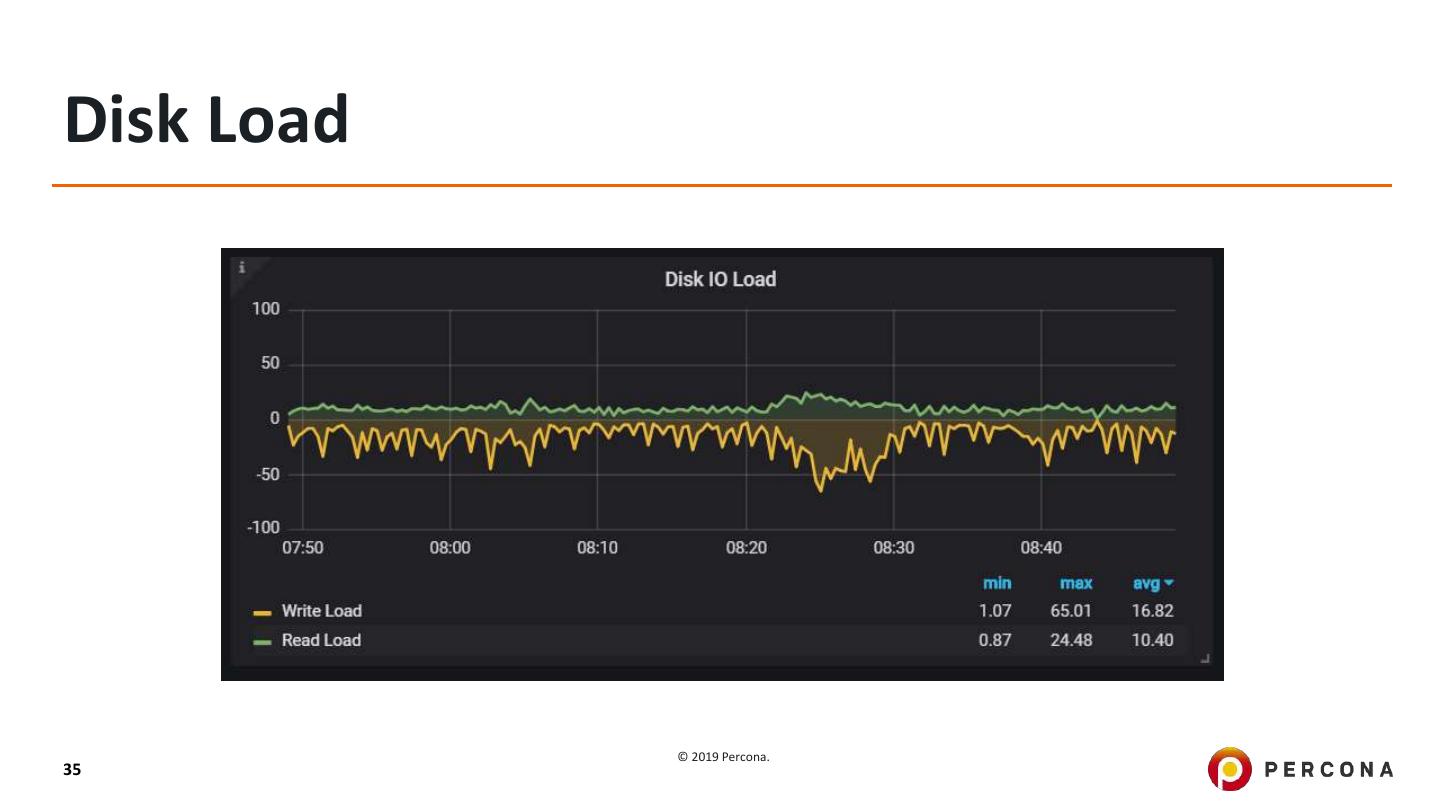Click the -50 y-axis label
Viewport: 1440px width, 810px height.
[x=268, y=474]
